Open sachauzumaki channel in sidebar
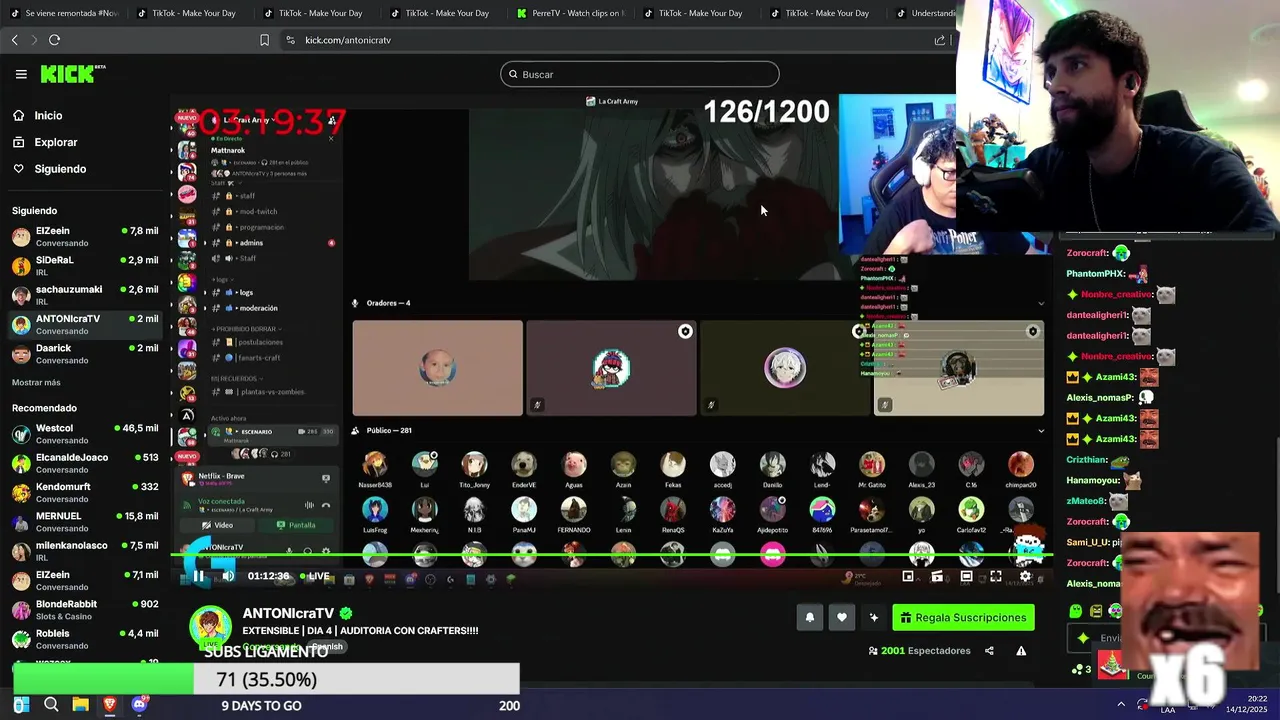The width and height of the screenshot is (1280, 720). [85, 295]
